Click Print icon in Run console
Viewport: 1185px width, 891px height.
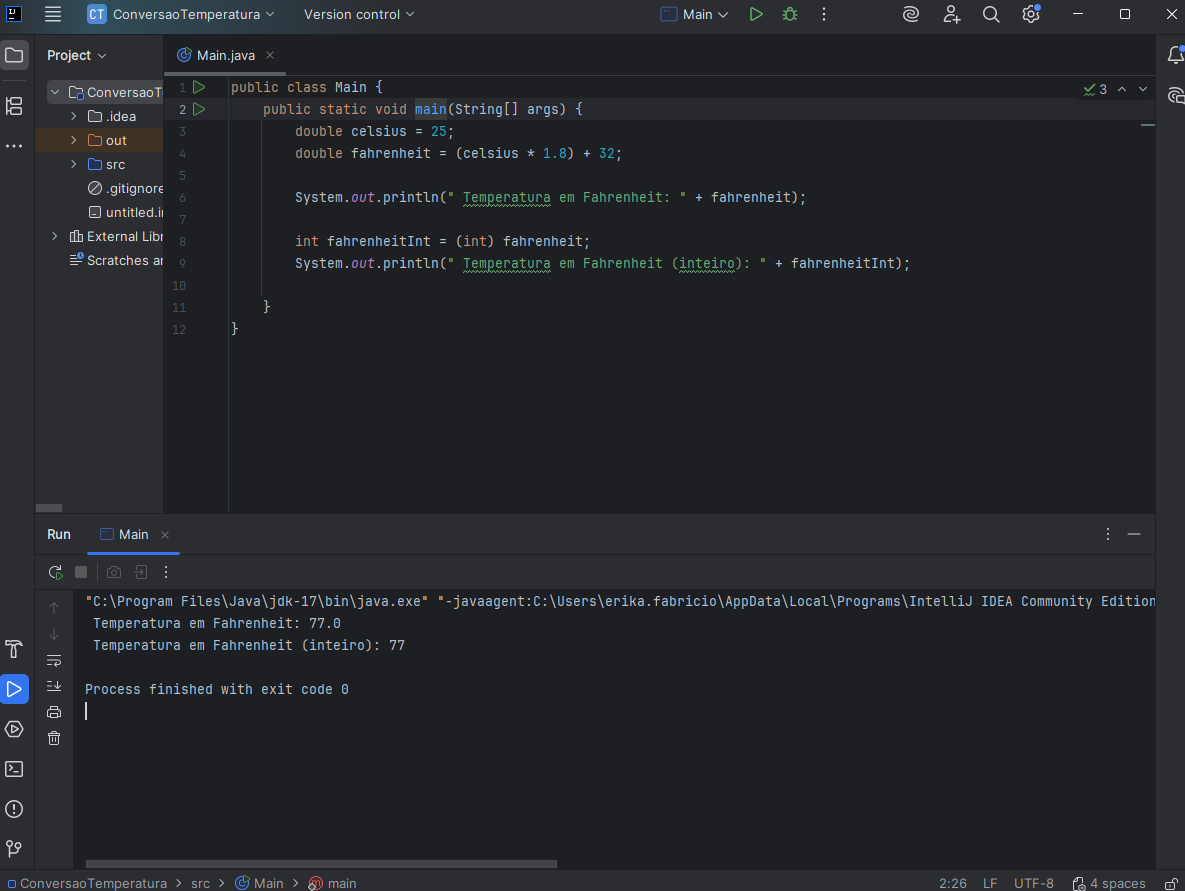tap(54, 712)
